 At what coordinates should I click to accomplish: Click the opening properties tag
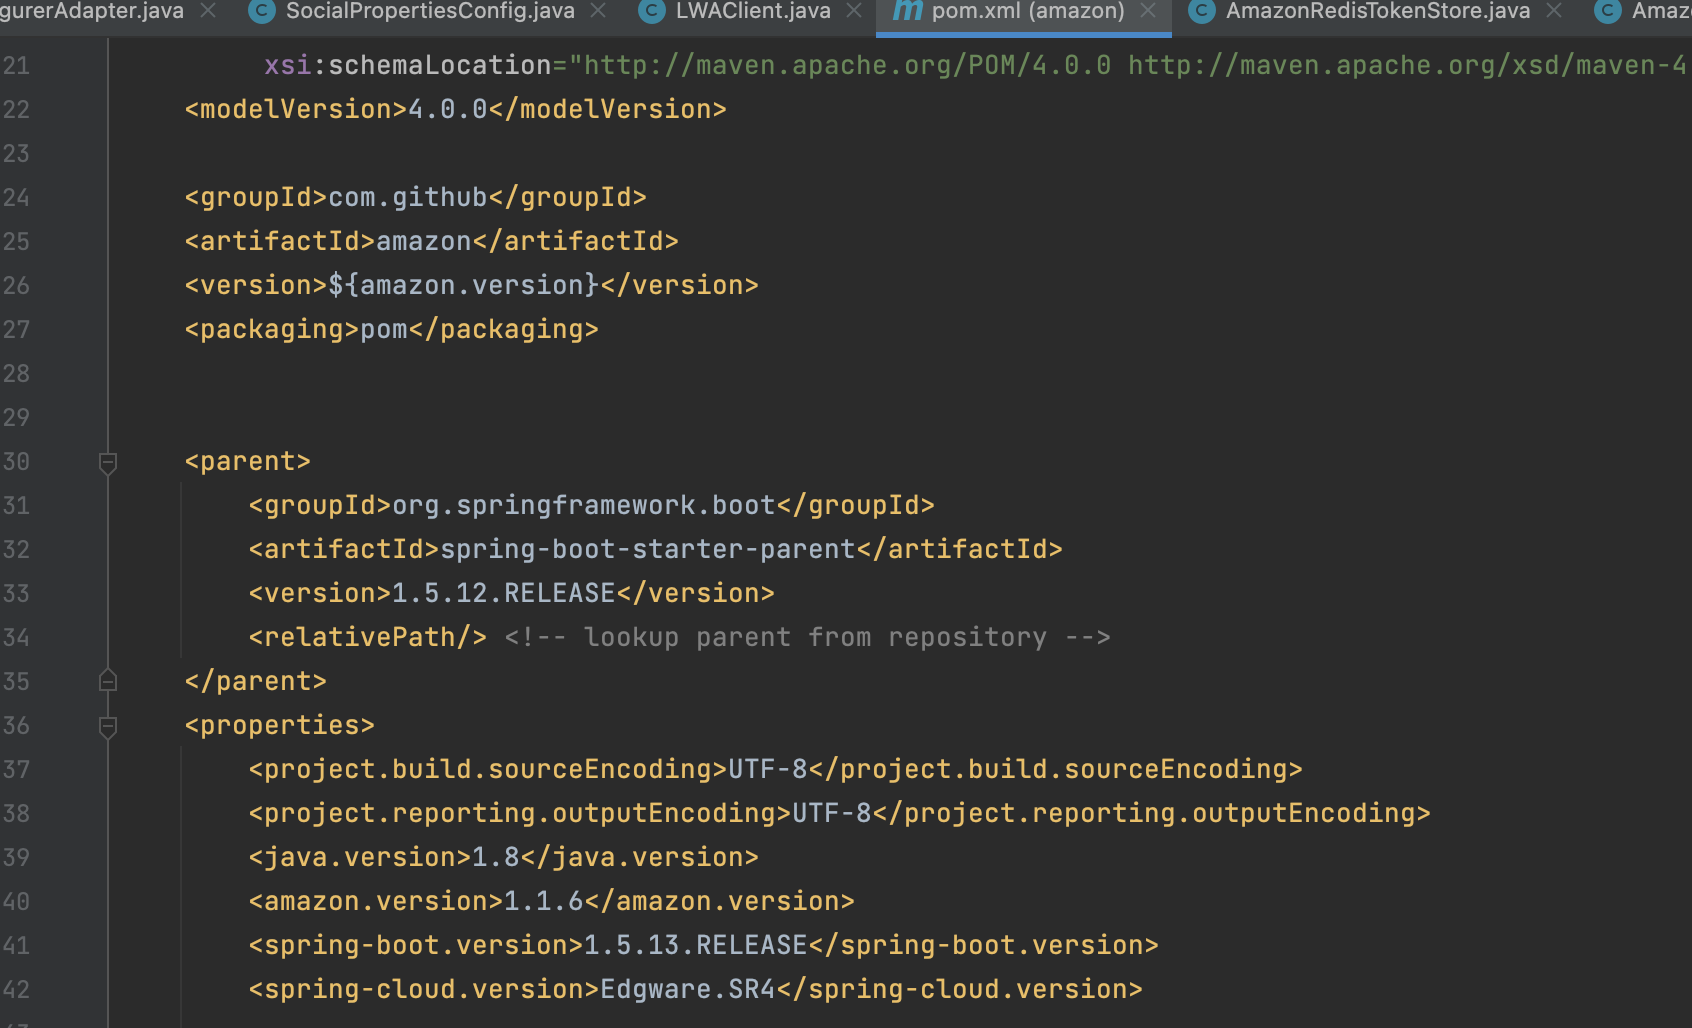pos(280,725)
